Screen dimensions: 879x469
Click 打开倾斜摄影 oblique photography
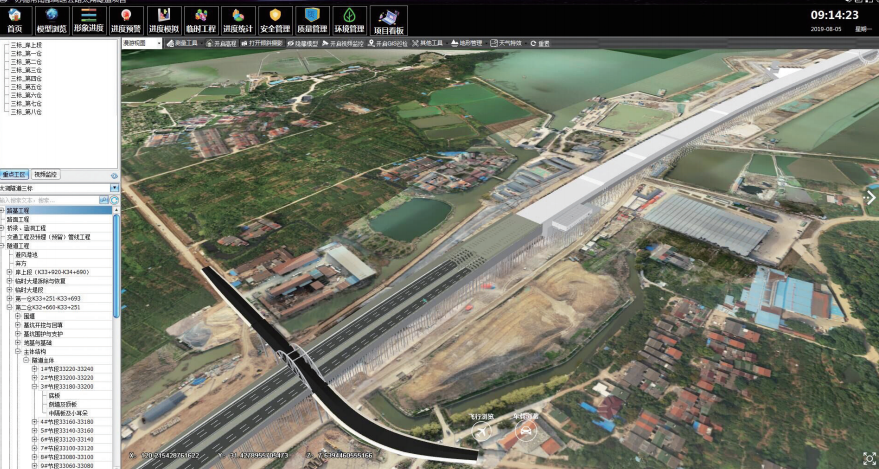pyautogui.click(x=262, y=43)
